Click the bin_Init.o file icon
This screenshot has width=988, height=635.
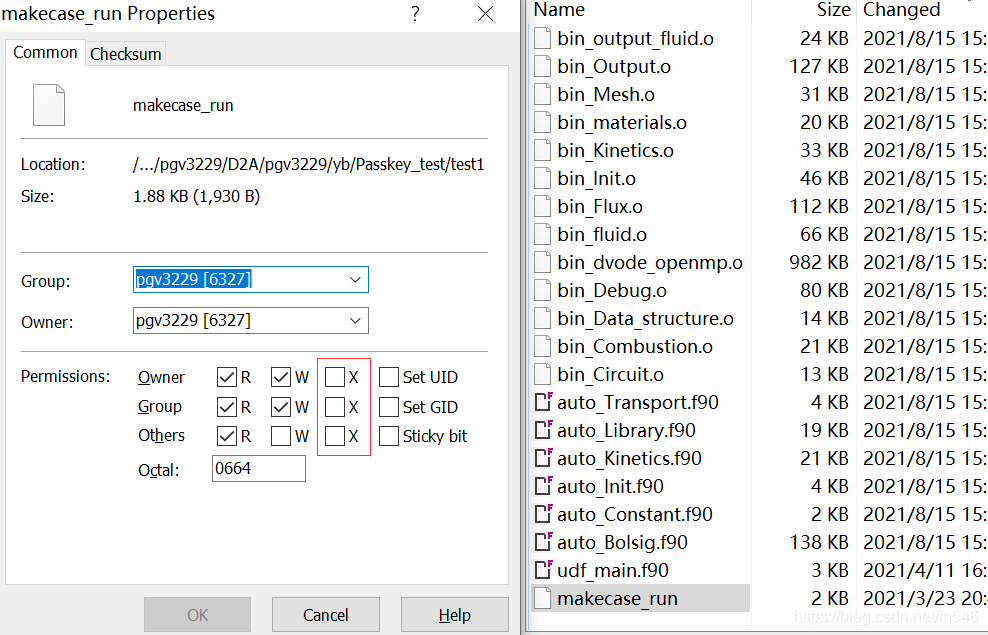coord(543,178)
